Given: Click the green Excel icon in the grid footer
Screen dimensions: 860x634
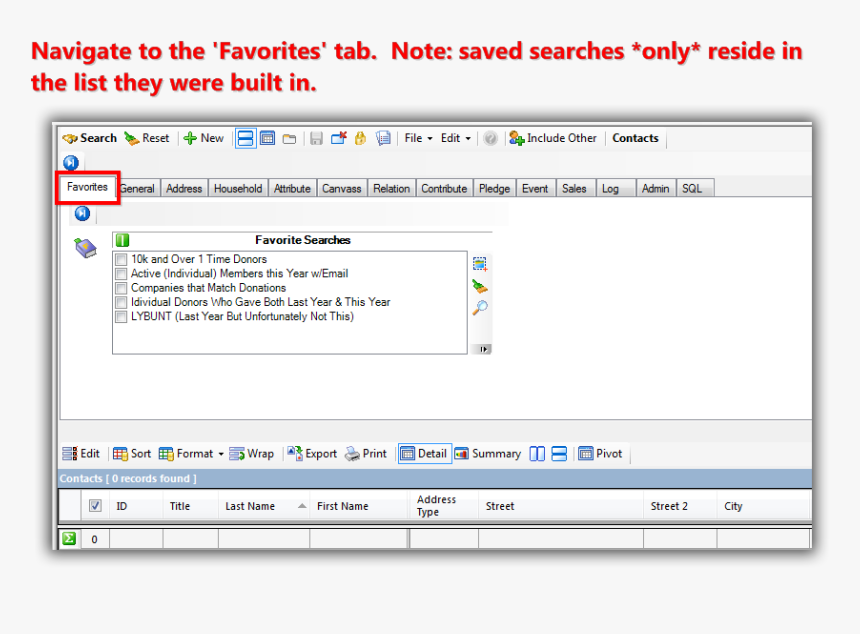Looking at the screenshot, I should tap(69, 539).
